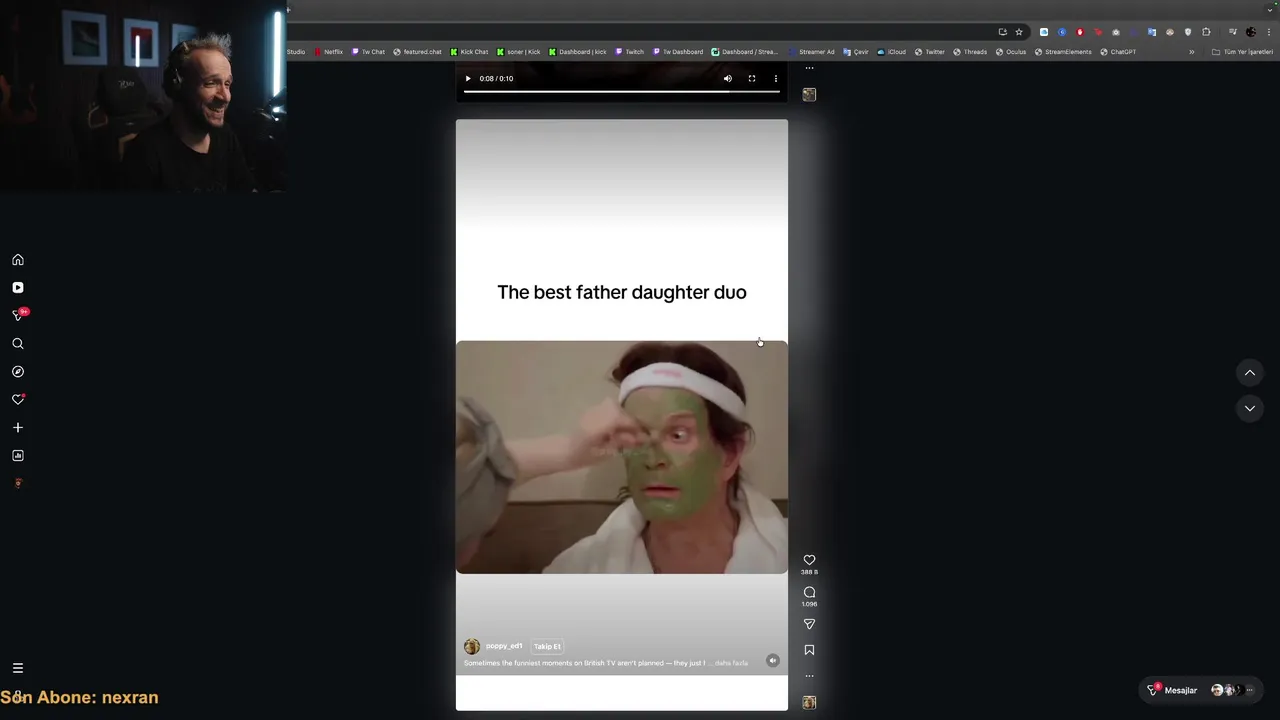
Task: Open the browser Extensions puzzle icon
Action: [1206, 32]
